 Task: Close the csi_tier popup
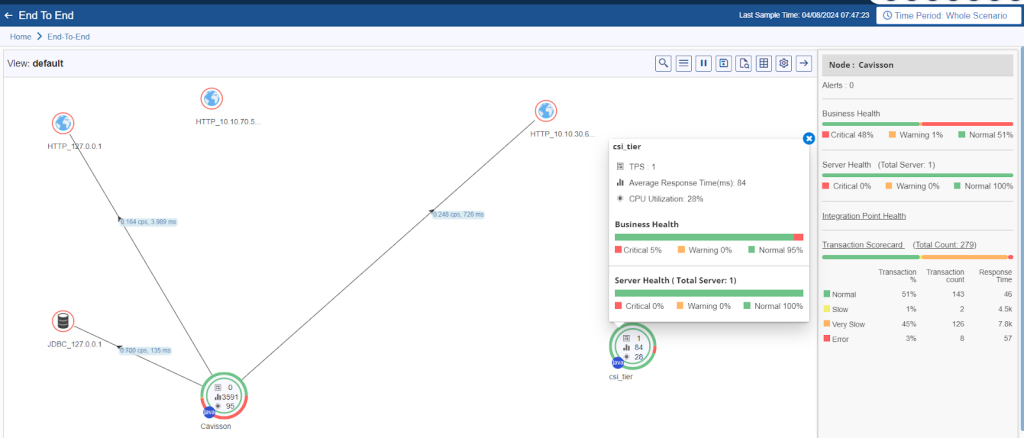coord(808,139)
